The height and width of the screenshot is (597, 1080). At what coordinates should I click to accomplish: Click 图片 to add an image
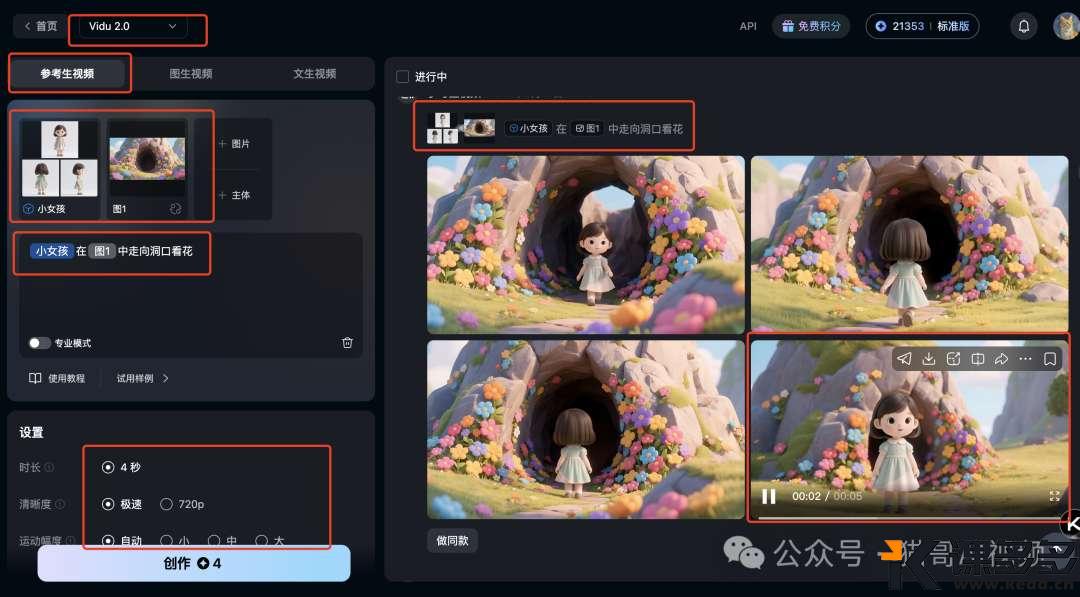click(x=234, y=144)
